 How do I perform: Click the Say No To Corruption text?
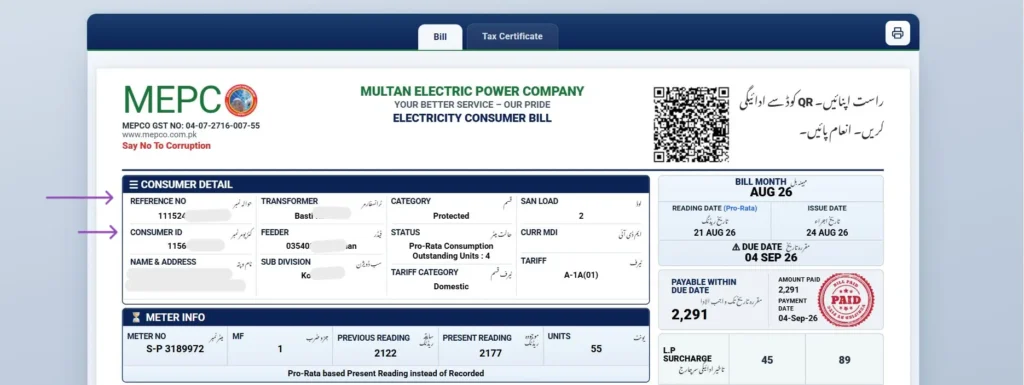(x=167, y=146)
